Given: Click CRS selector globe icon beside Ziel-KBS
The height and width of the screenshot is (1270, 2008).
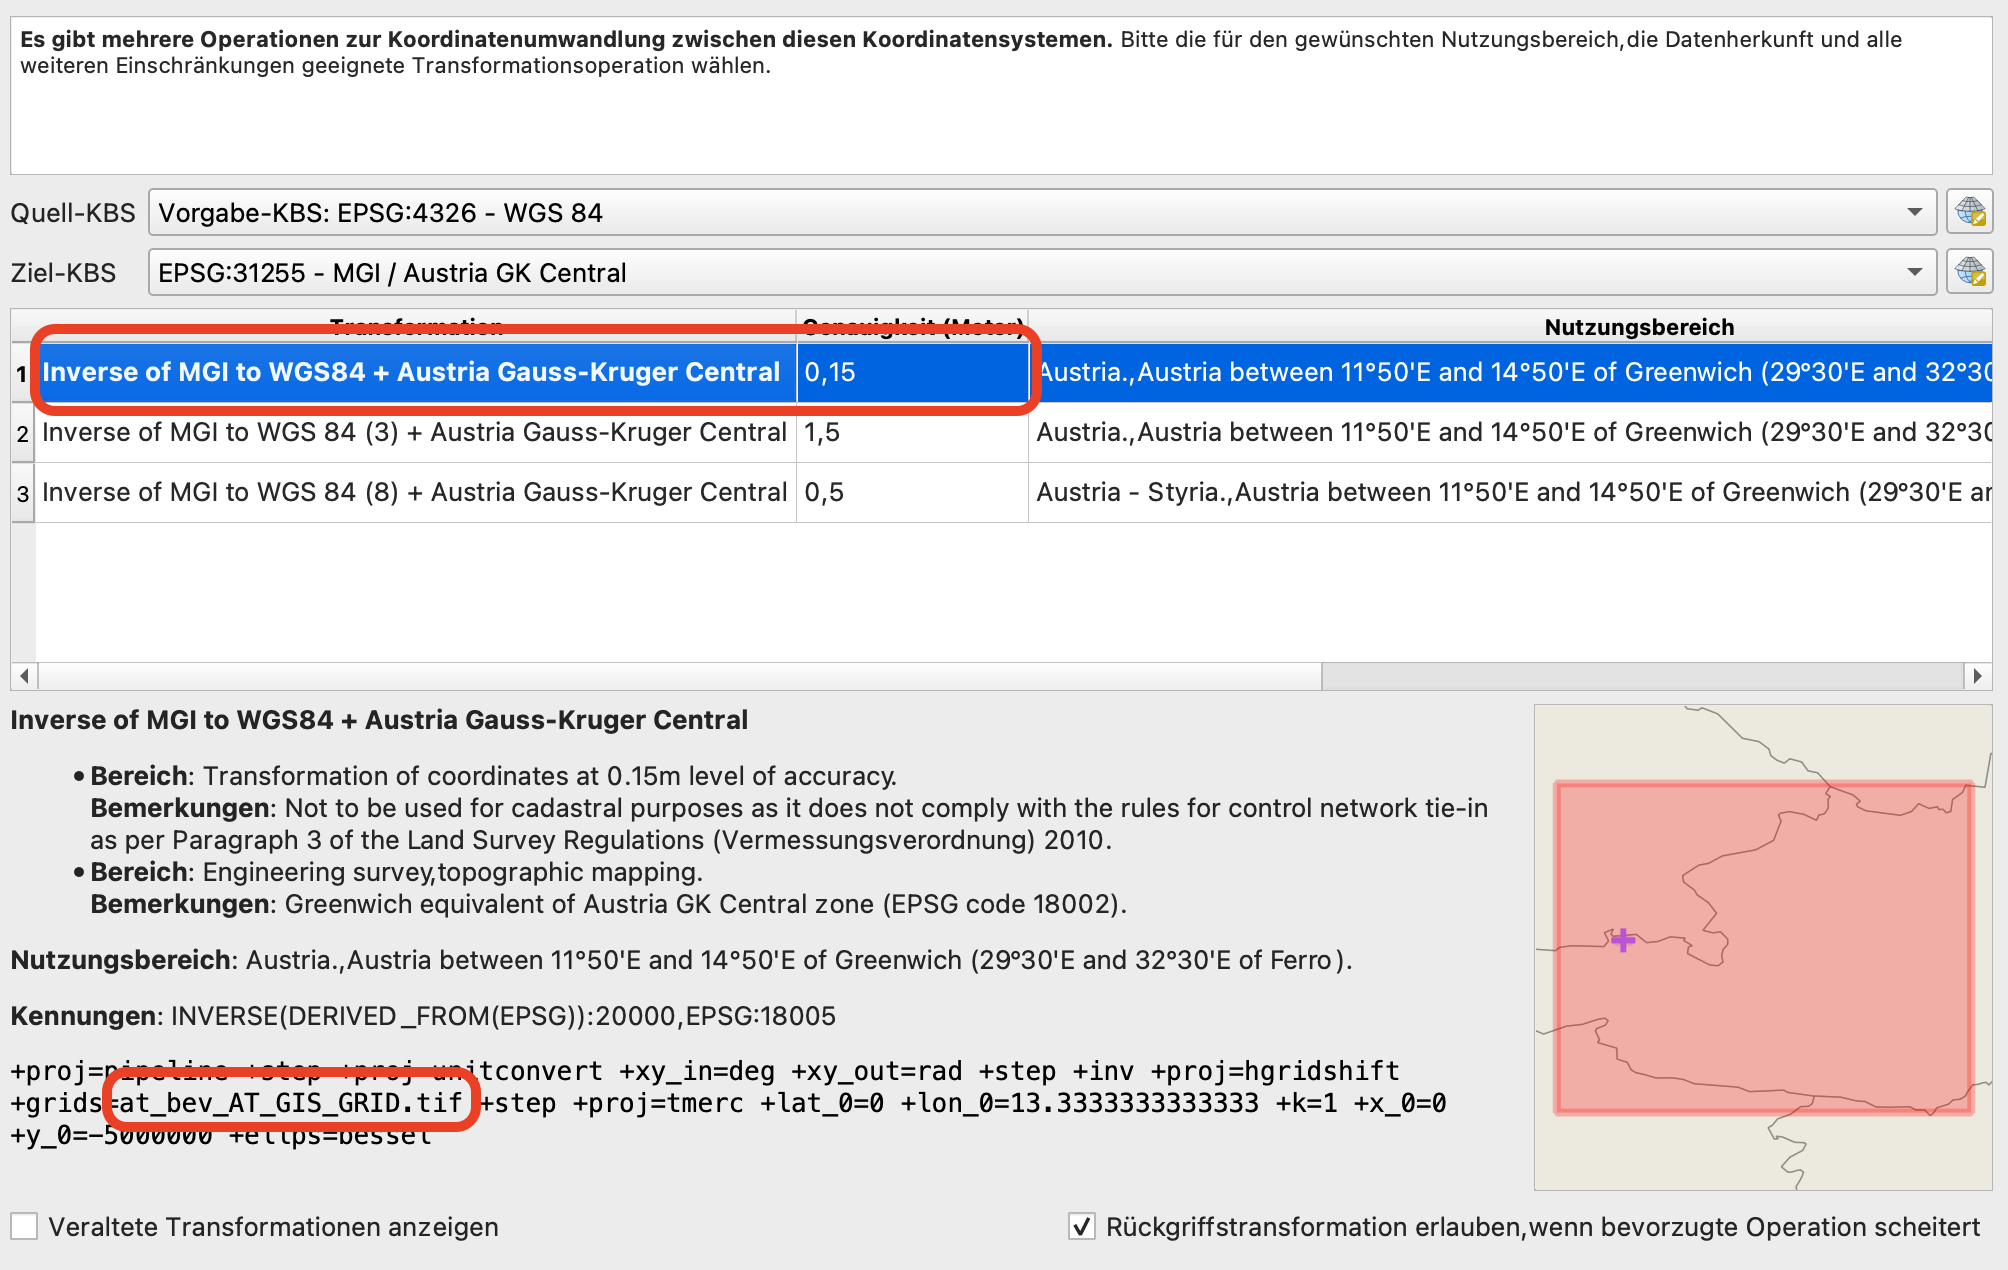Looking at the screenshot, I should pos(1969,272).
